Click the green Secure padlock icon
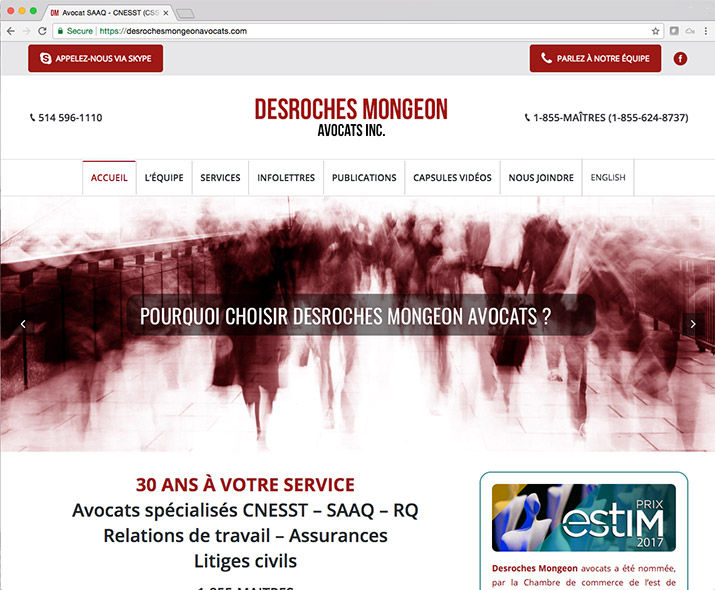 [59, 31]
